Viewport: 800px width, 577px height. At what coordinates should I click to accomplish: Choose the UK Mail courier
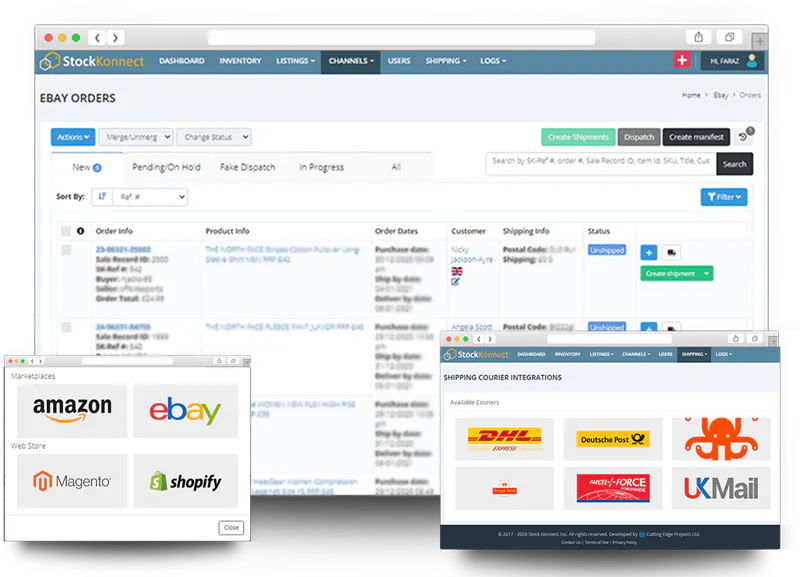click(721, 488)
